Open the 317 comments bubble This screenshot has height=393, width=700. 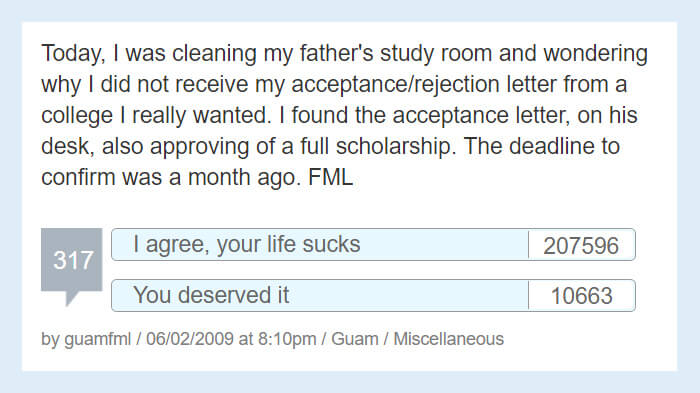tap(71, 260)
